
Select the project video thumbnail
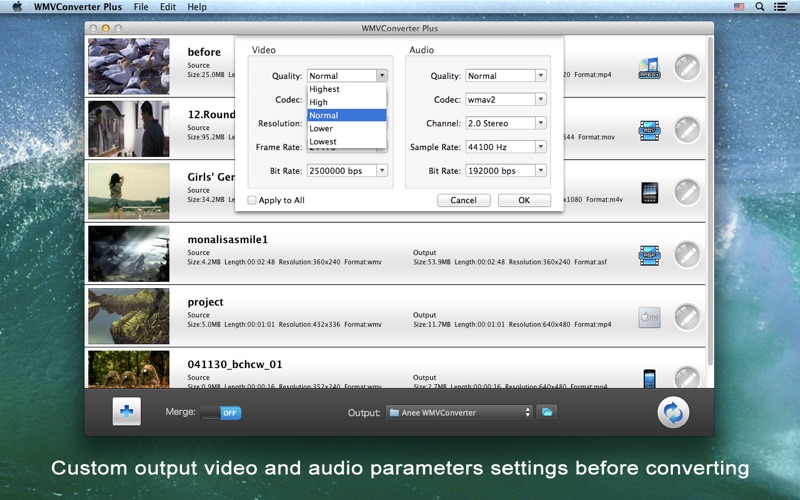[x=129, y=316]
